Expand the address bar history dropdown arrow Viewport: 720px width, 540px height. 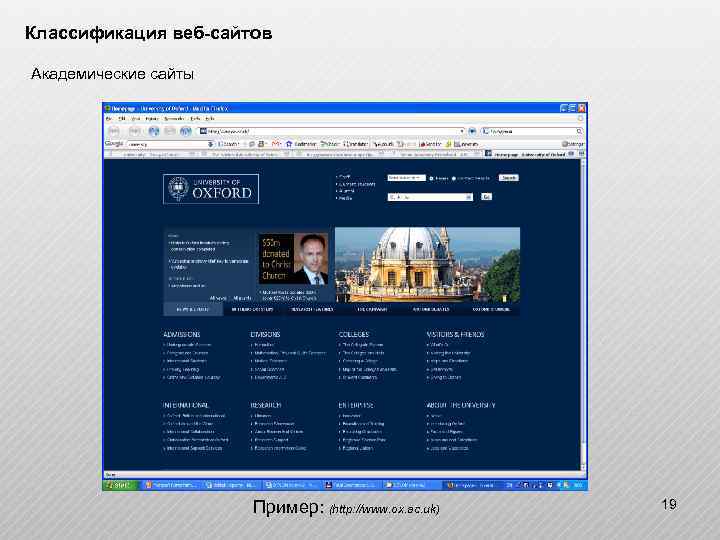click(x=461, y=131)
